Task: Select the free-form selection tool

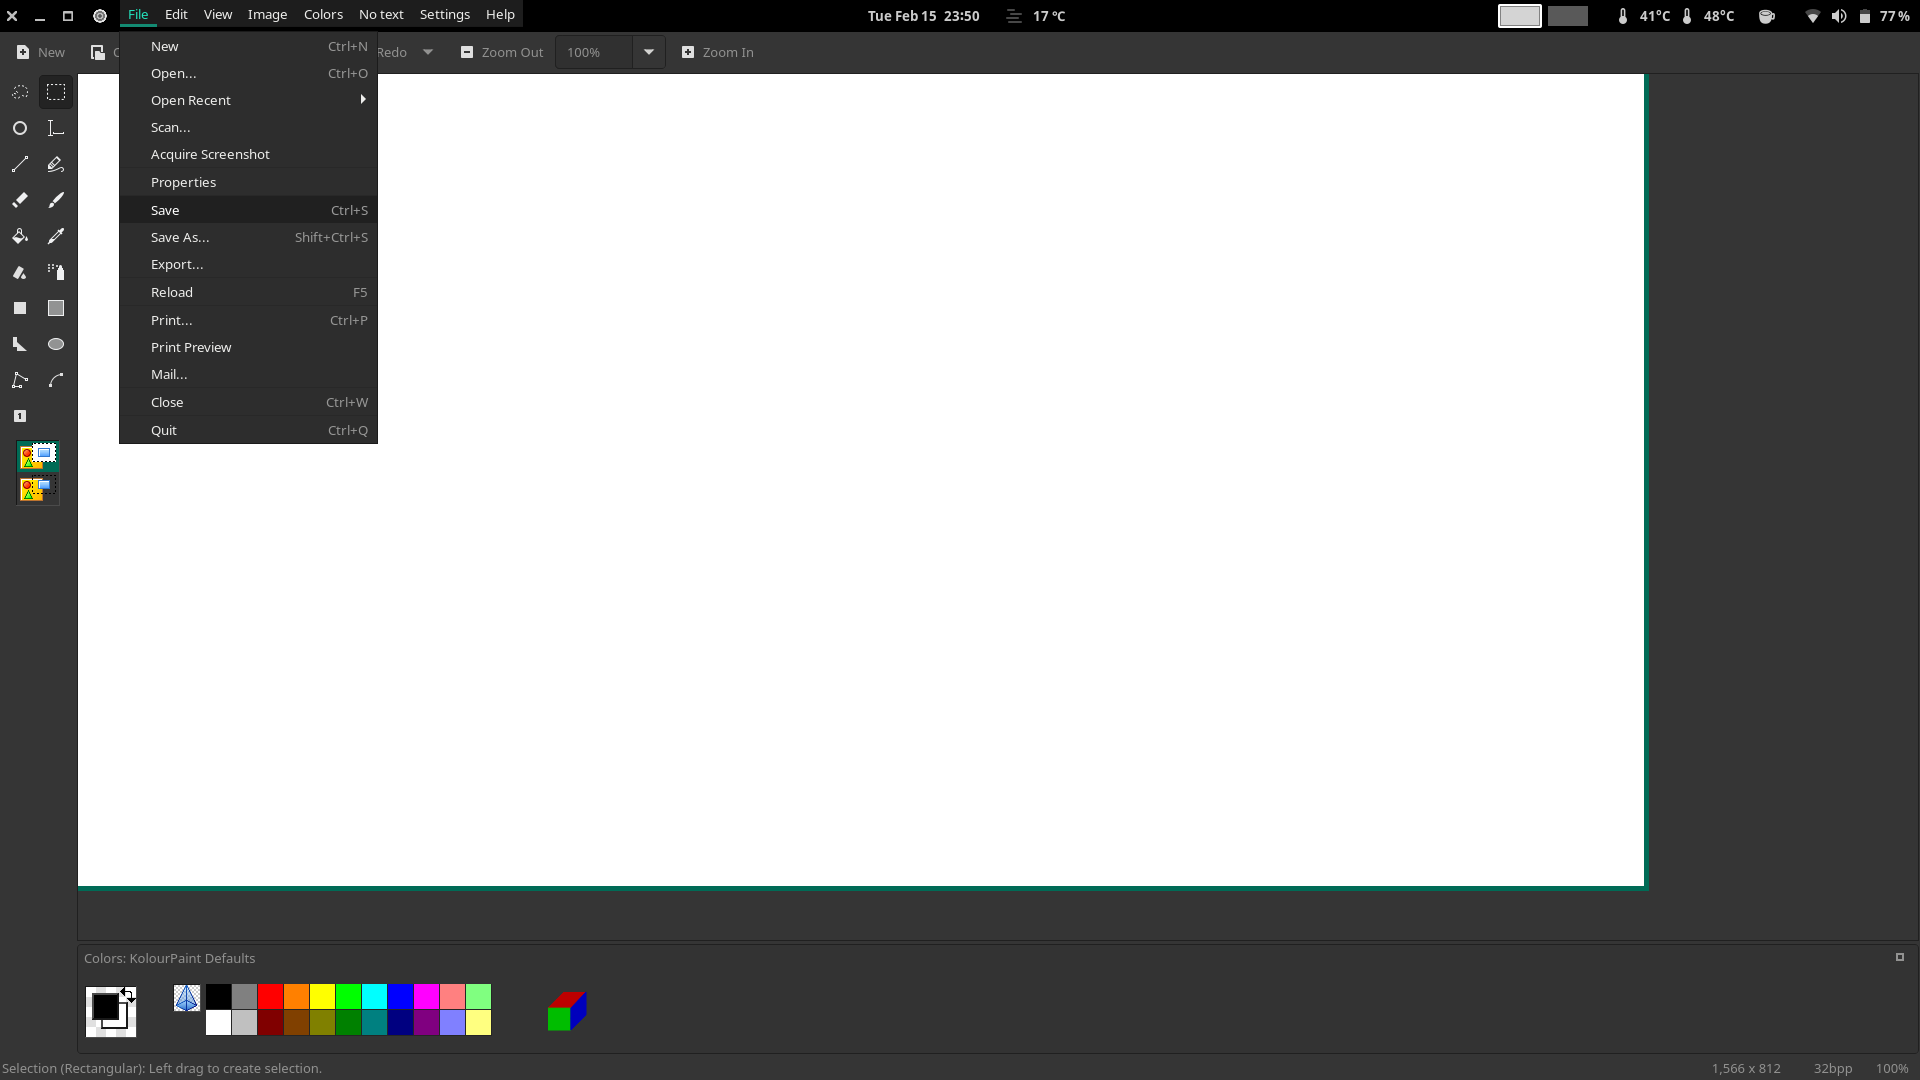Action: pos(20,92)
